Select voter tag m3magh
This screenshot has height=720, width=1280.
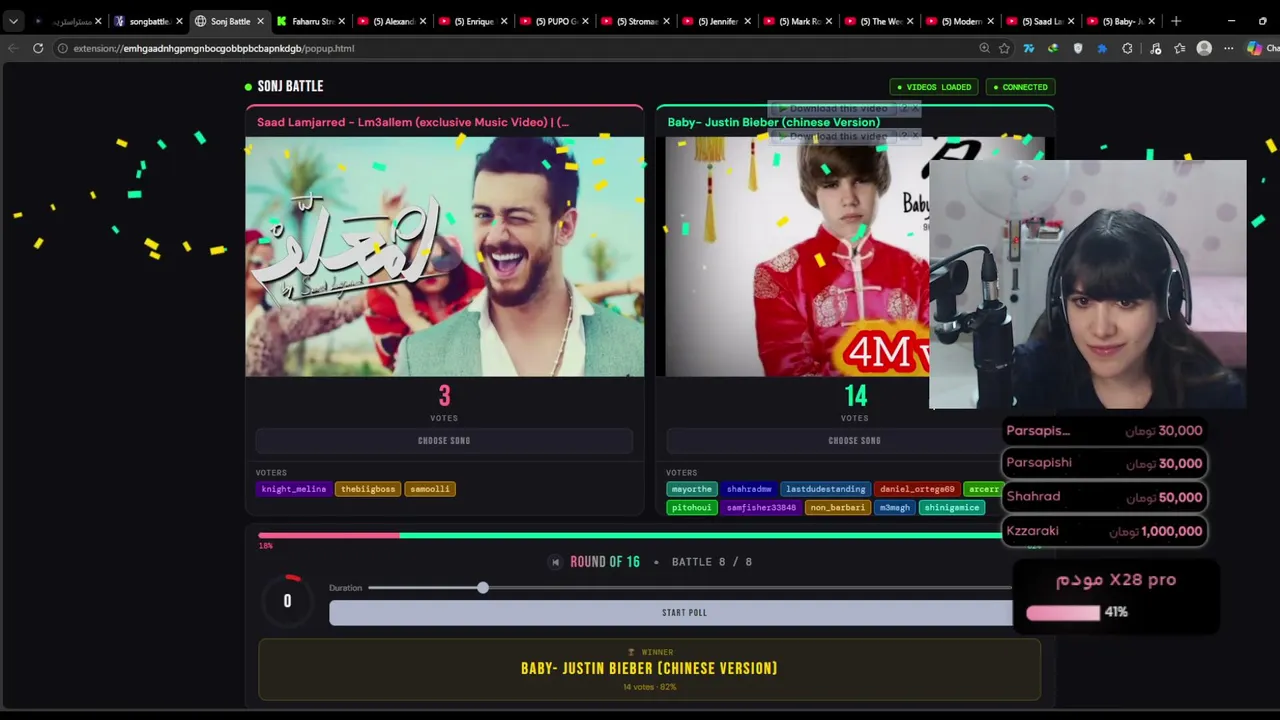[x=895, y=507]
